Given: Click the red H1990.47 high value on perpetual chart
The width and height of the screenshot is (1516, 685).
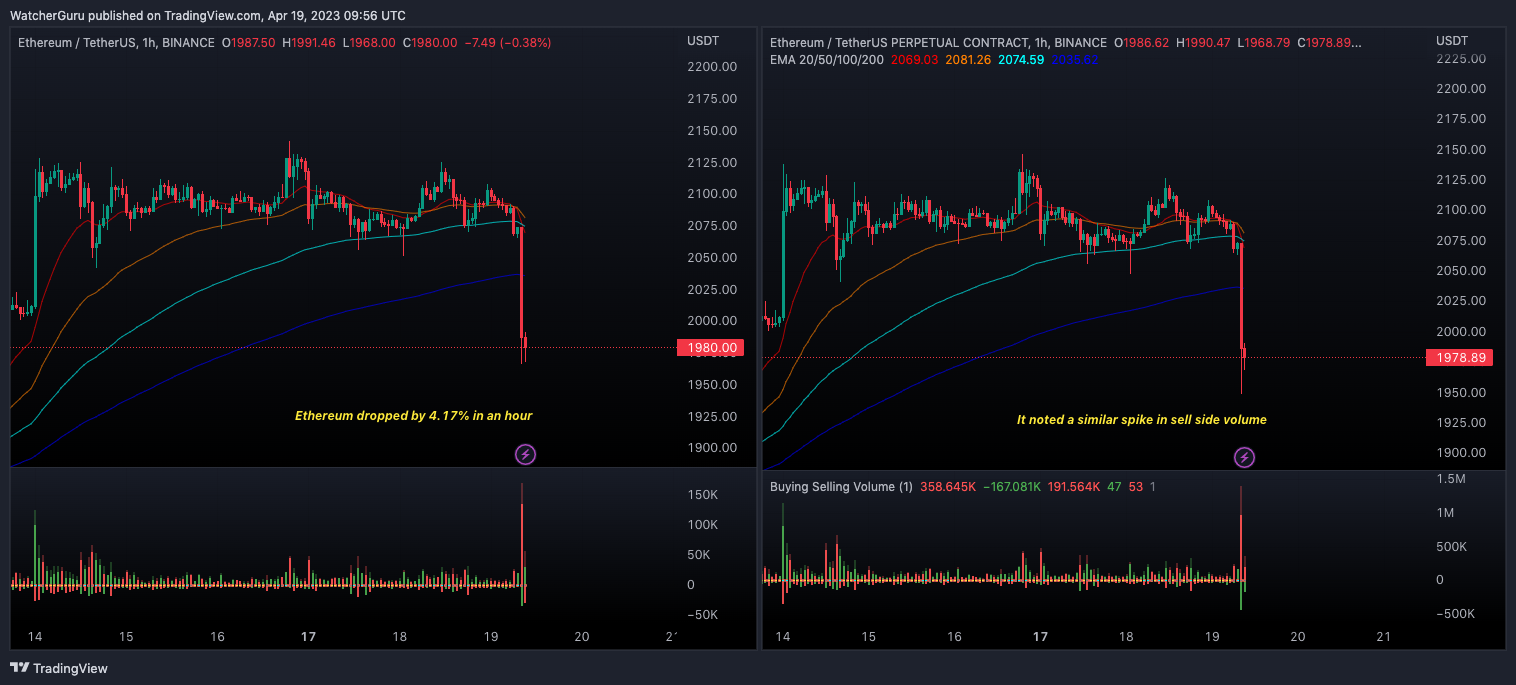Looking at the screenshot, I should pos(1203,43).
